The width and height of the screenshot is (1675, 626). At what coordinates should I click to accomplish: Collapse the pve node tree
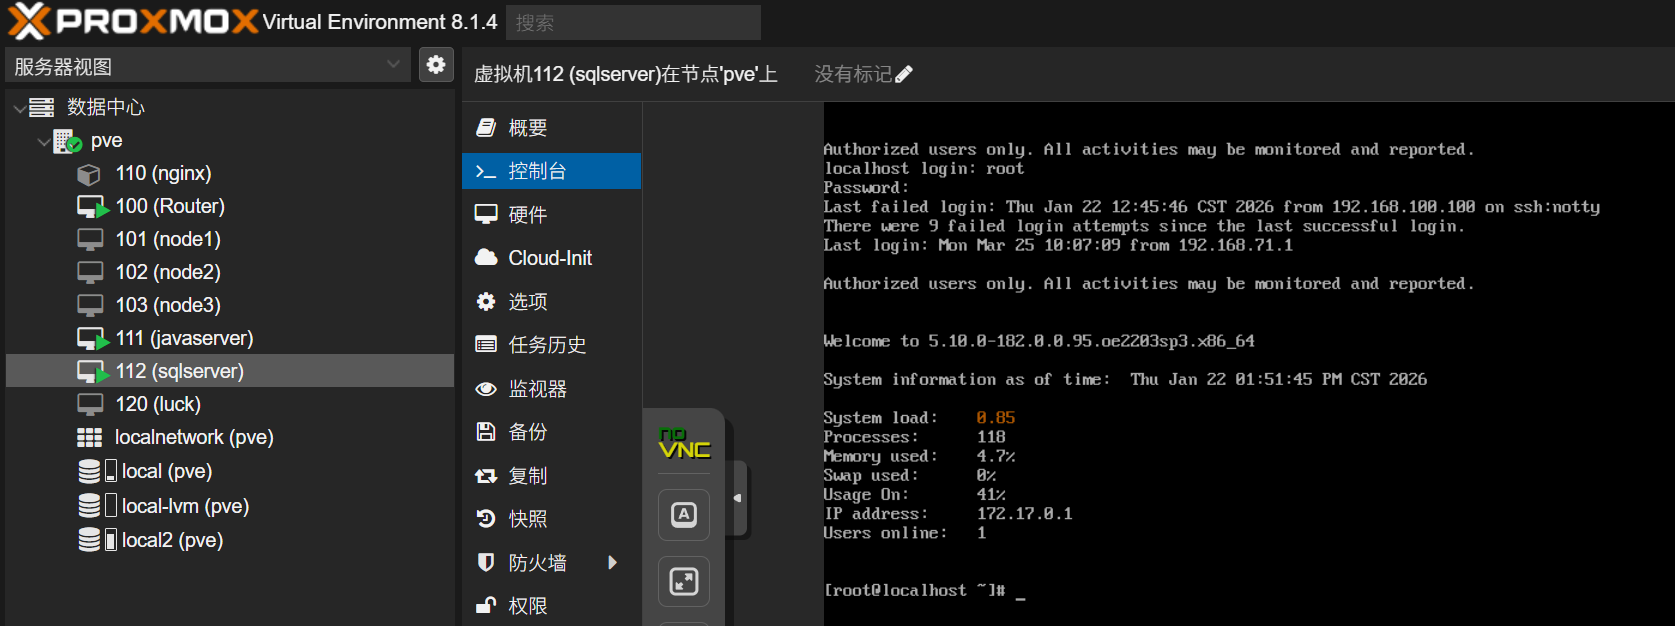tap(43, 142)
